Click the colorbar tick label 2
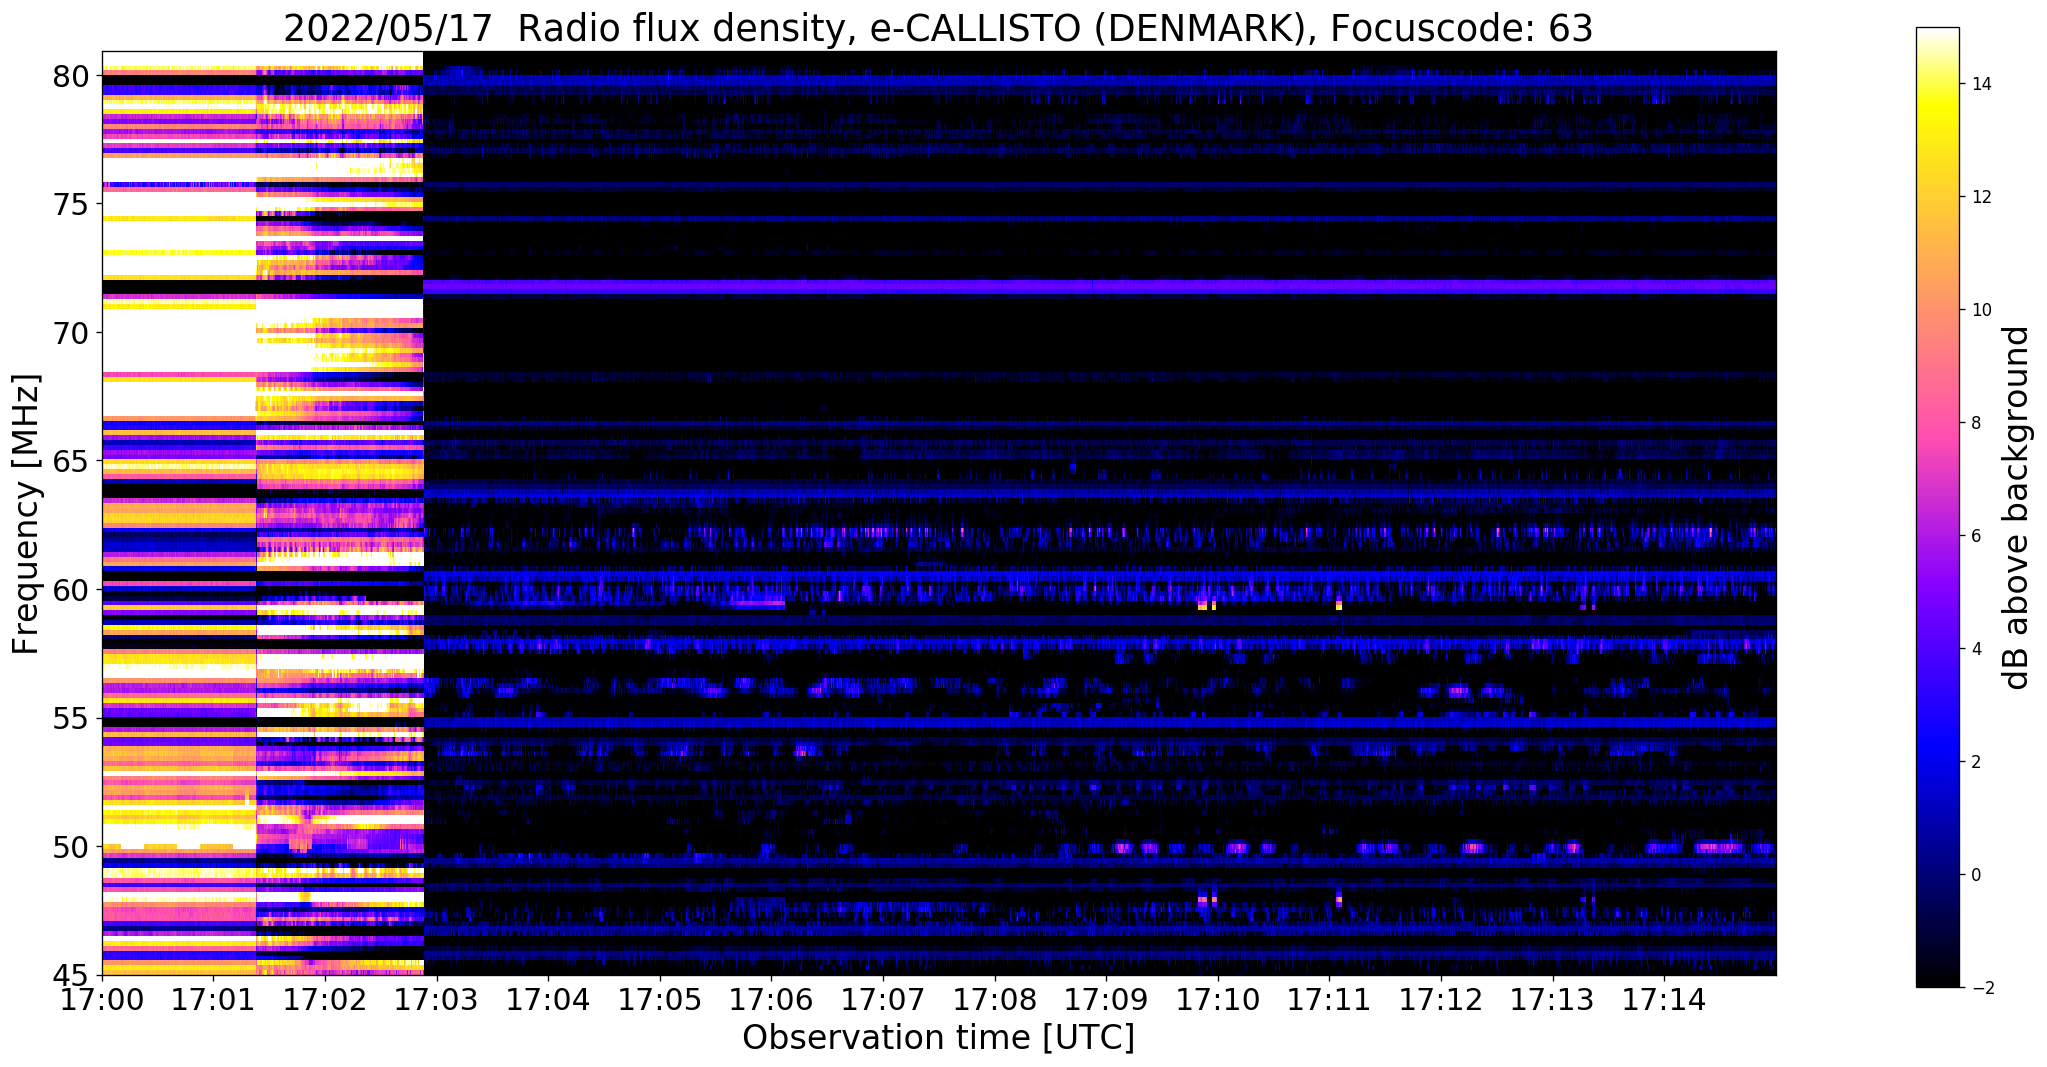Viewport: 2047px width, 1067px height. point(1975,762)
